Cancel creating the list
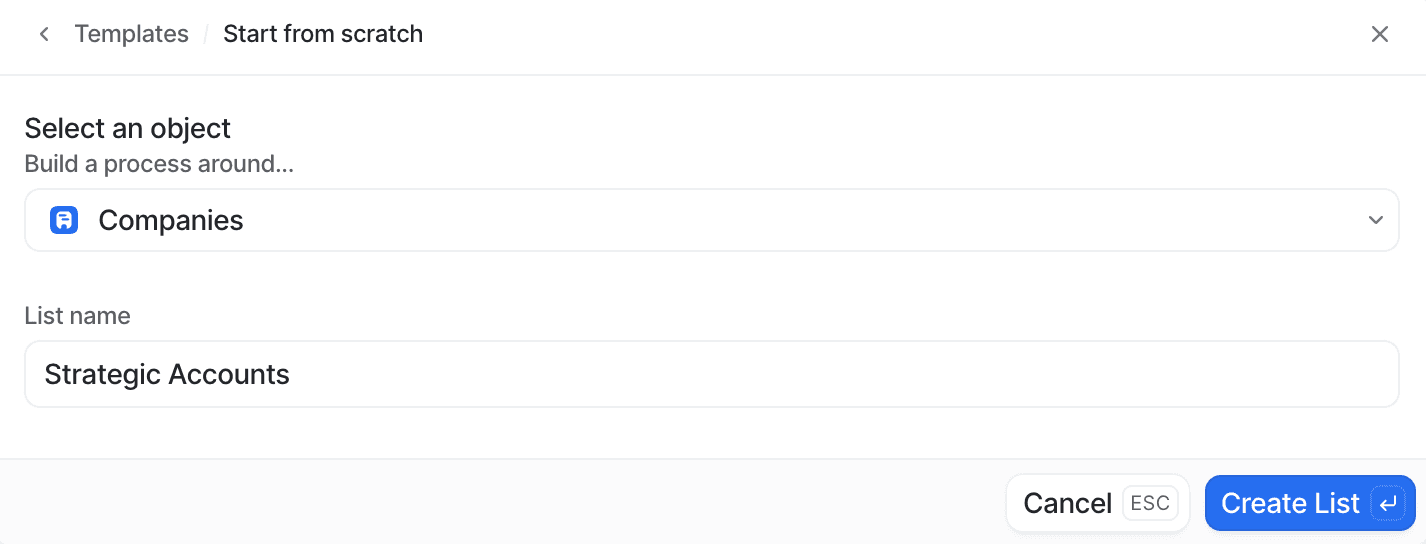Viewport: 1426px width, 544px height. point(1098,503)
